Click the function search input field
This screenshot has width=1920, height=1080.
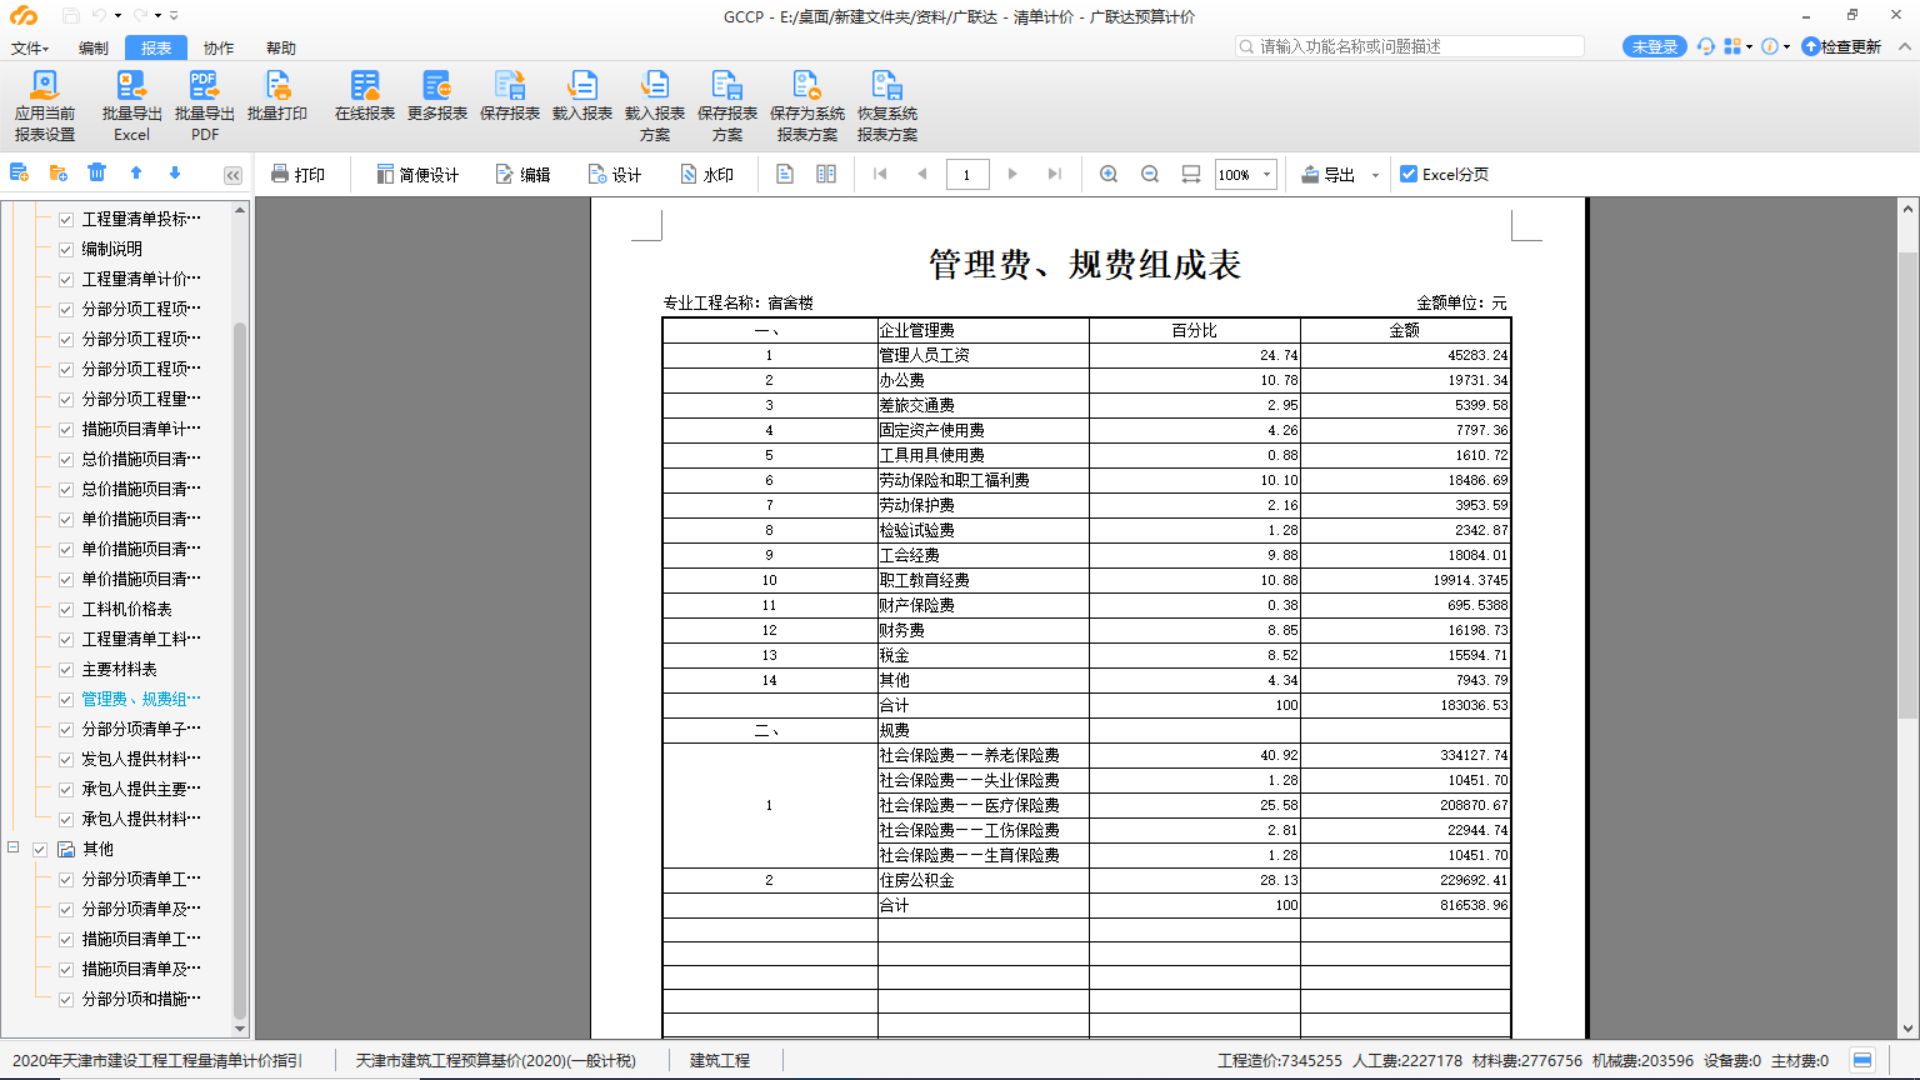[x=1410, y=46]
